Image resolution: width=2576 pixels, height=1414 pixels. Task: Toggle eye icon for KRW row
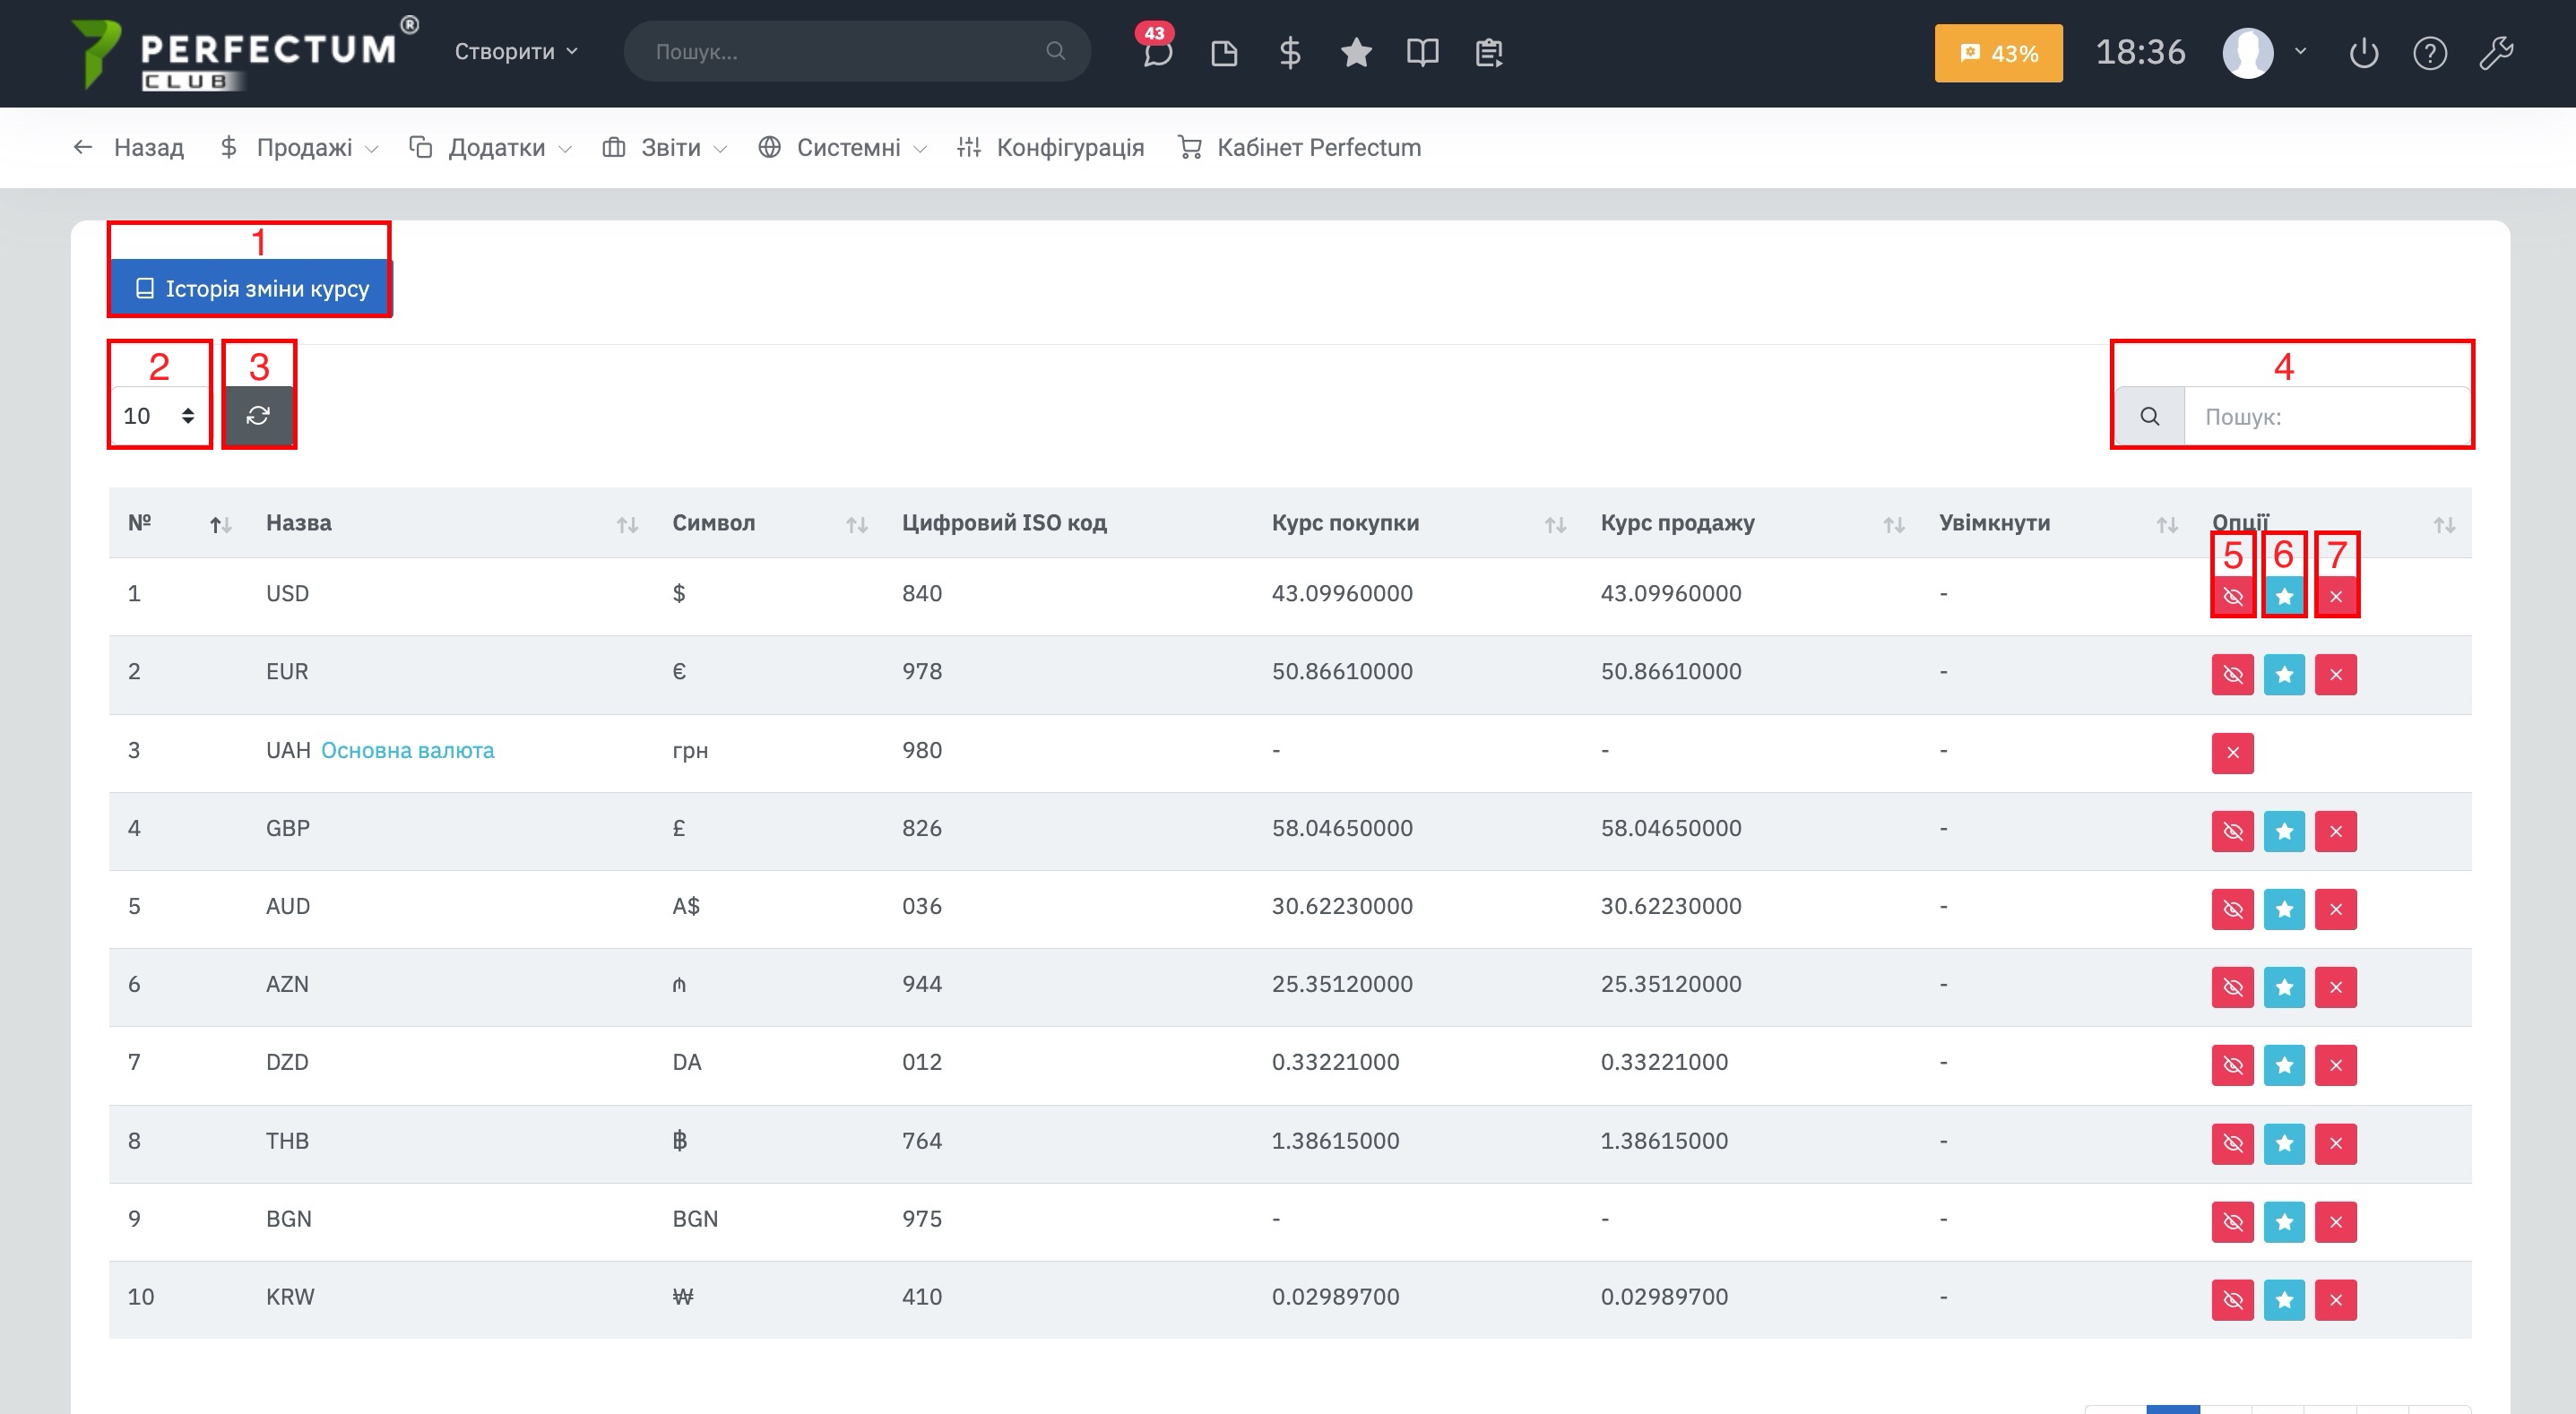click(x=2232, y=1299)
